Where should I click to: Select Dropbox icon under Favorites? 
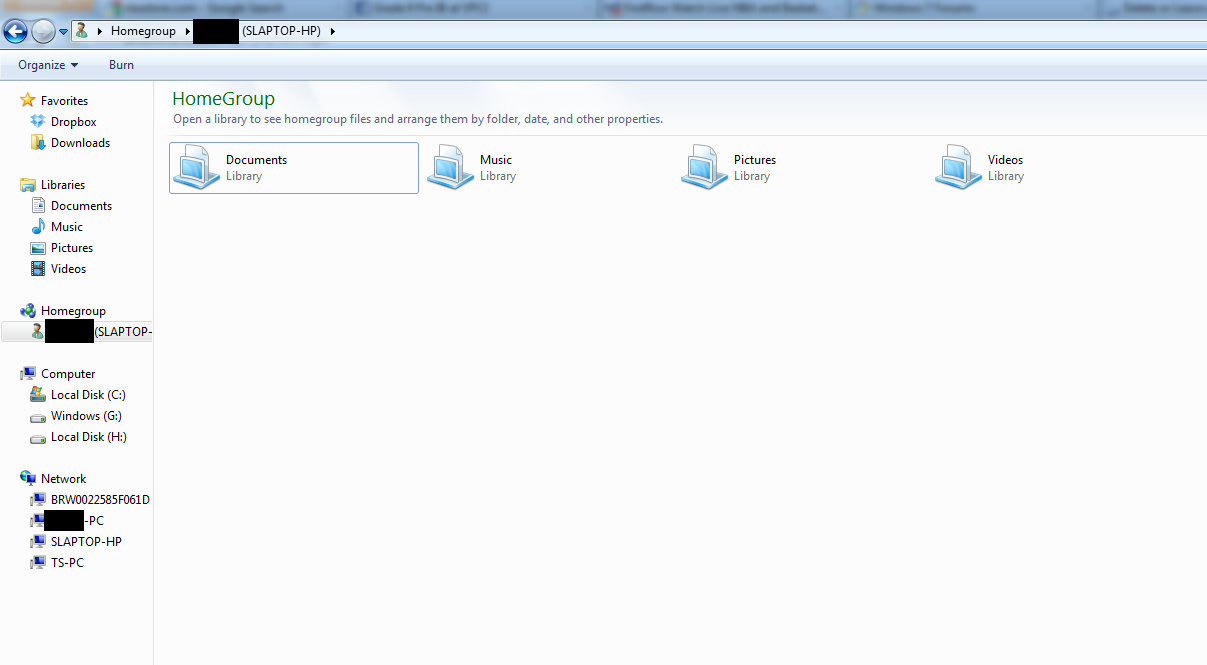(38, 122)
